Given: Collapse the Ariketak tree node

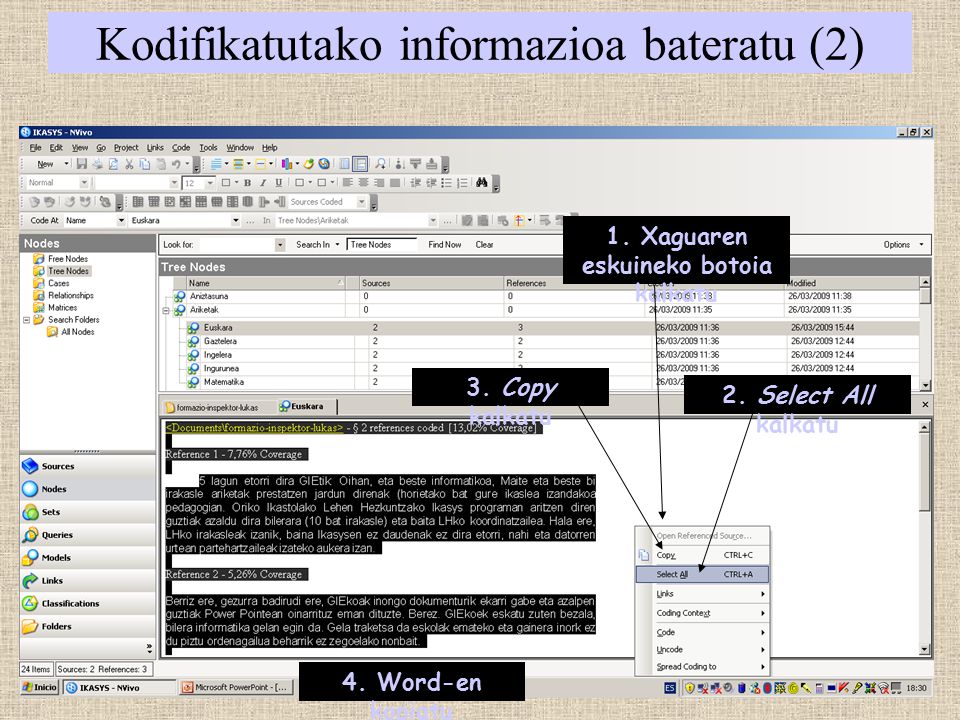Looking at the screenshot, I should 166,310.
